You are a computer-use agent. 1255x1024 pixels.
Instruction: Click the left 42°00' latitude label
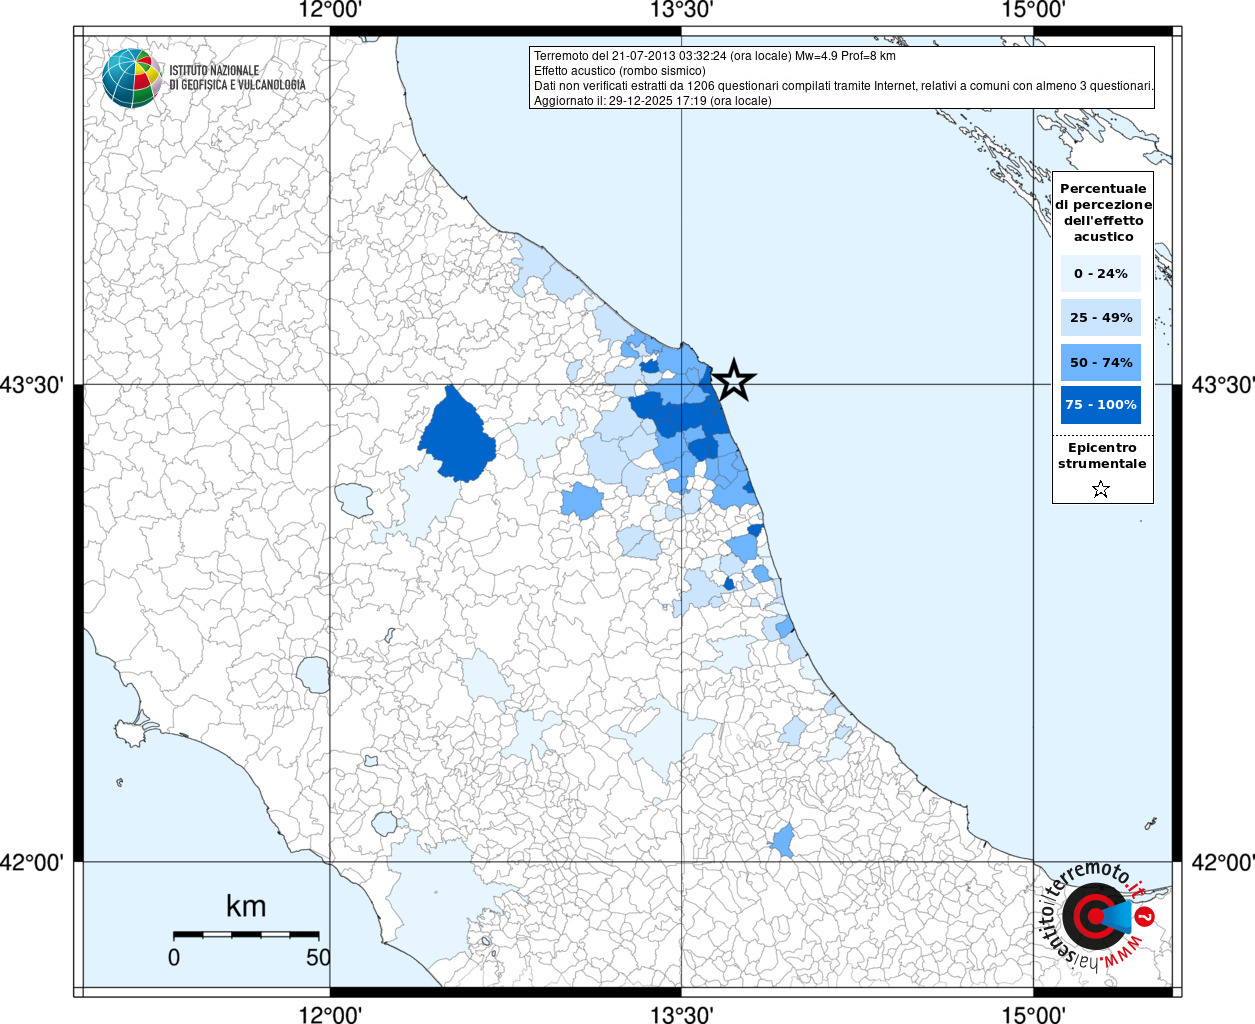(x=32, y=862)
